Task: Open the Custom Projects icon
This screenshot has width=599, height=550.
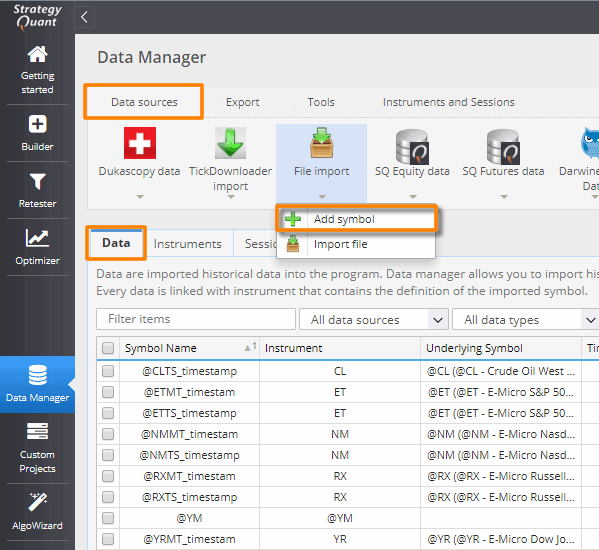Action: 37,431
